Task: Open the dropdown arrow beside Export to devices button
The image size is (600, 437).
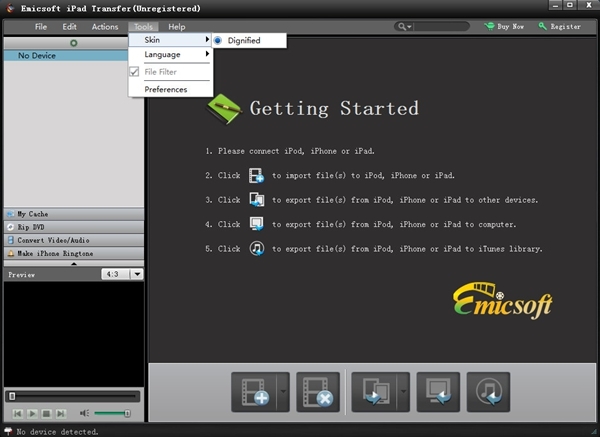Action: [403, 392]
